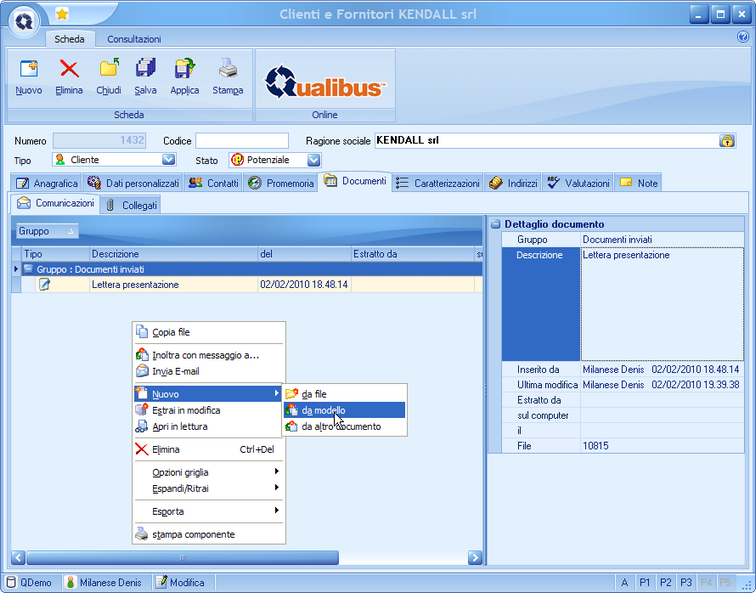Choose 'Copia file' from context menu
This screenshot has height=593, width=756.
tap(170, 332)
